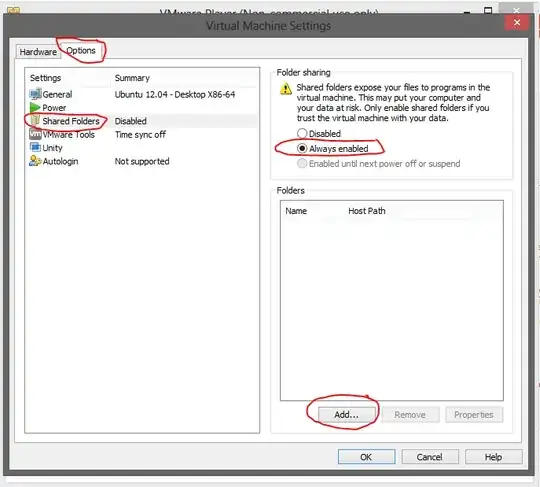
Task: Click the yellow warning triangle icon
Action: 286,89
